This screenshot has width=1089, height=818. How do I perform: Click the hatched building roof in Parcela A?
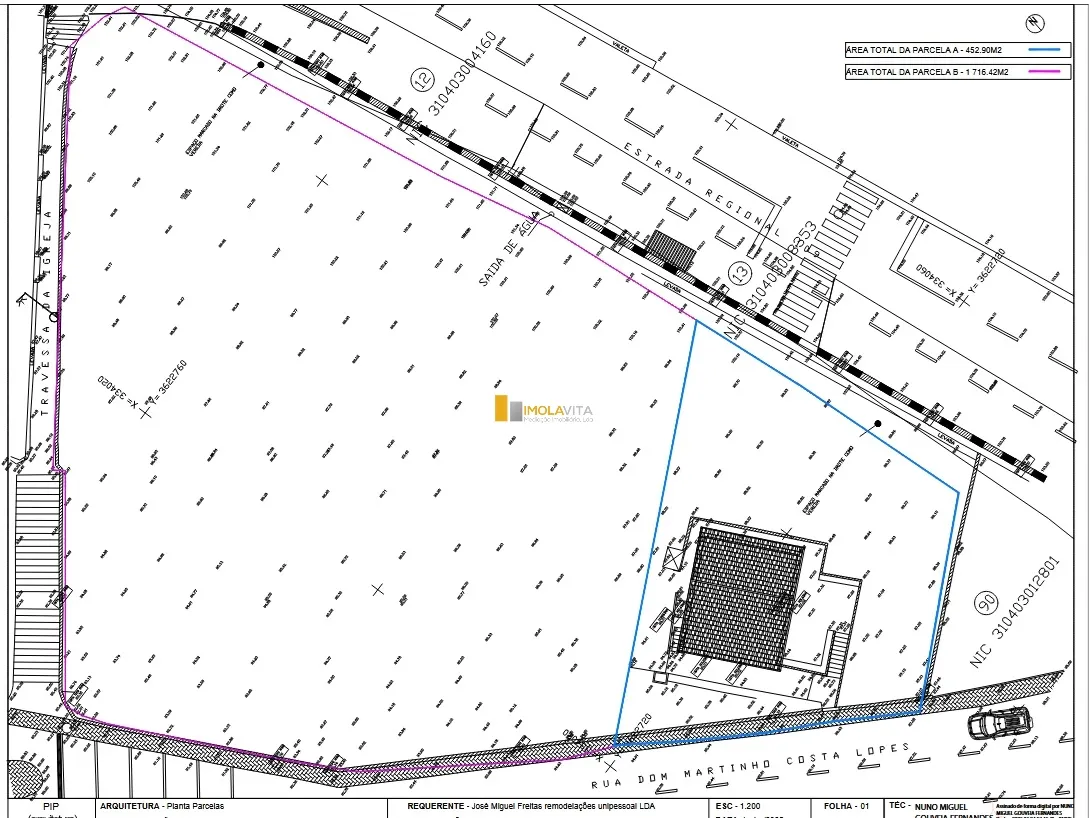tap(743, 599)
